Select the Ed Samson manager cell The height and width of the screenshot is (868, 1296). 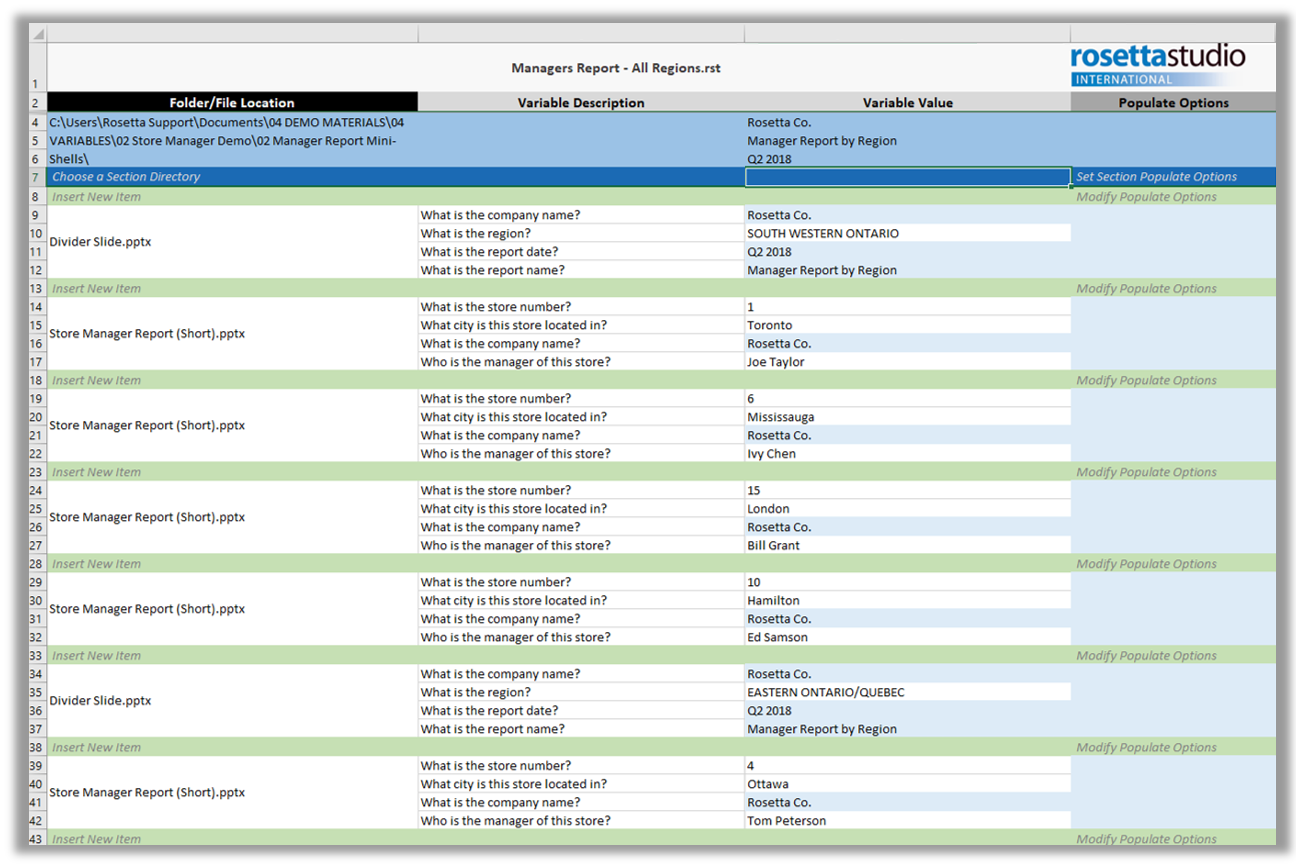[907, 637]
